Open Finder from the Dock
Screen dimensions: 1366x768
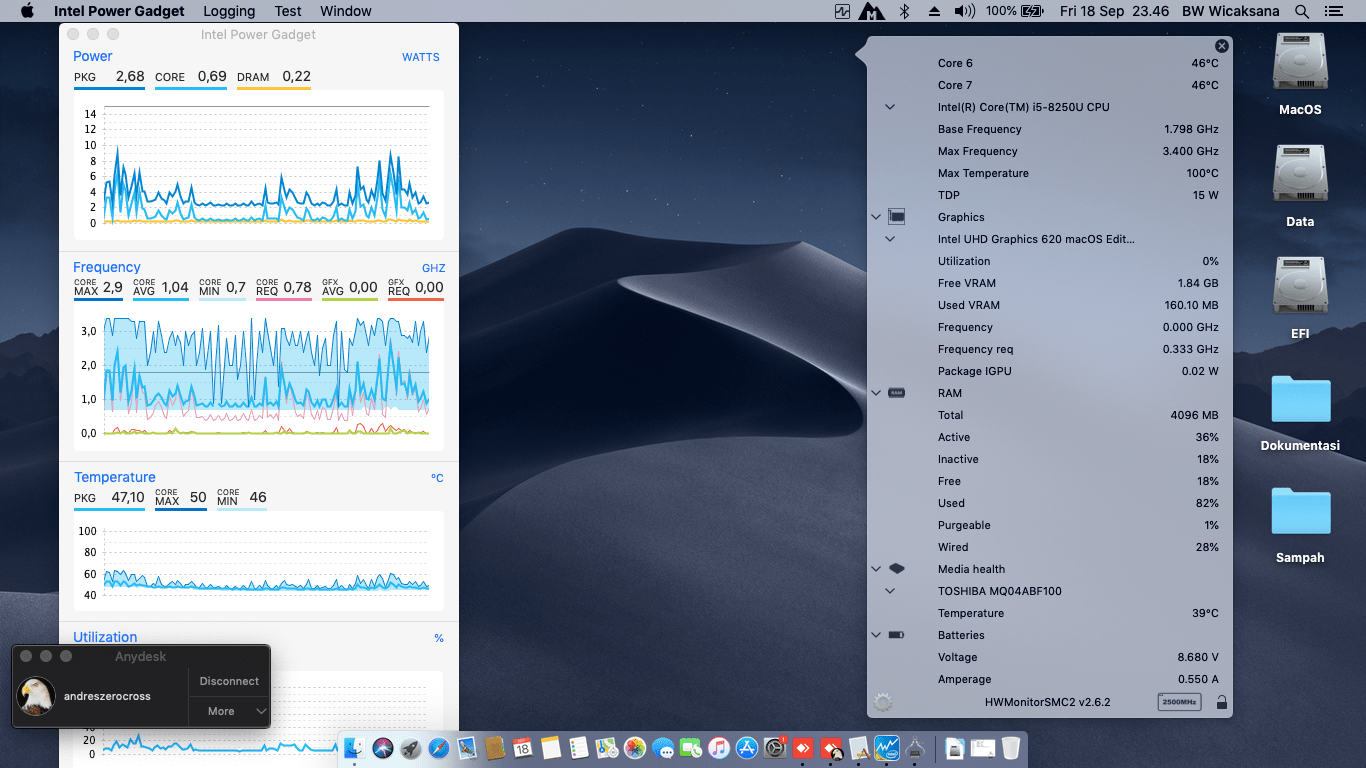(x=355, y=747)
